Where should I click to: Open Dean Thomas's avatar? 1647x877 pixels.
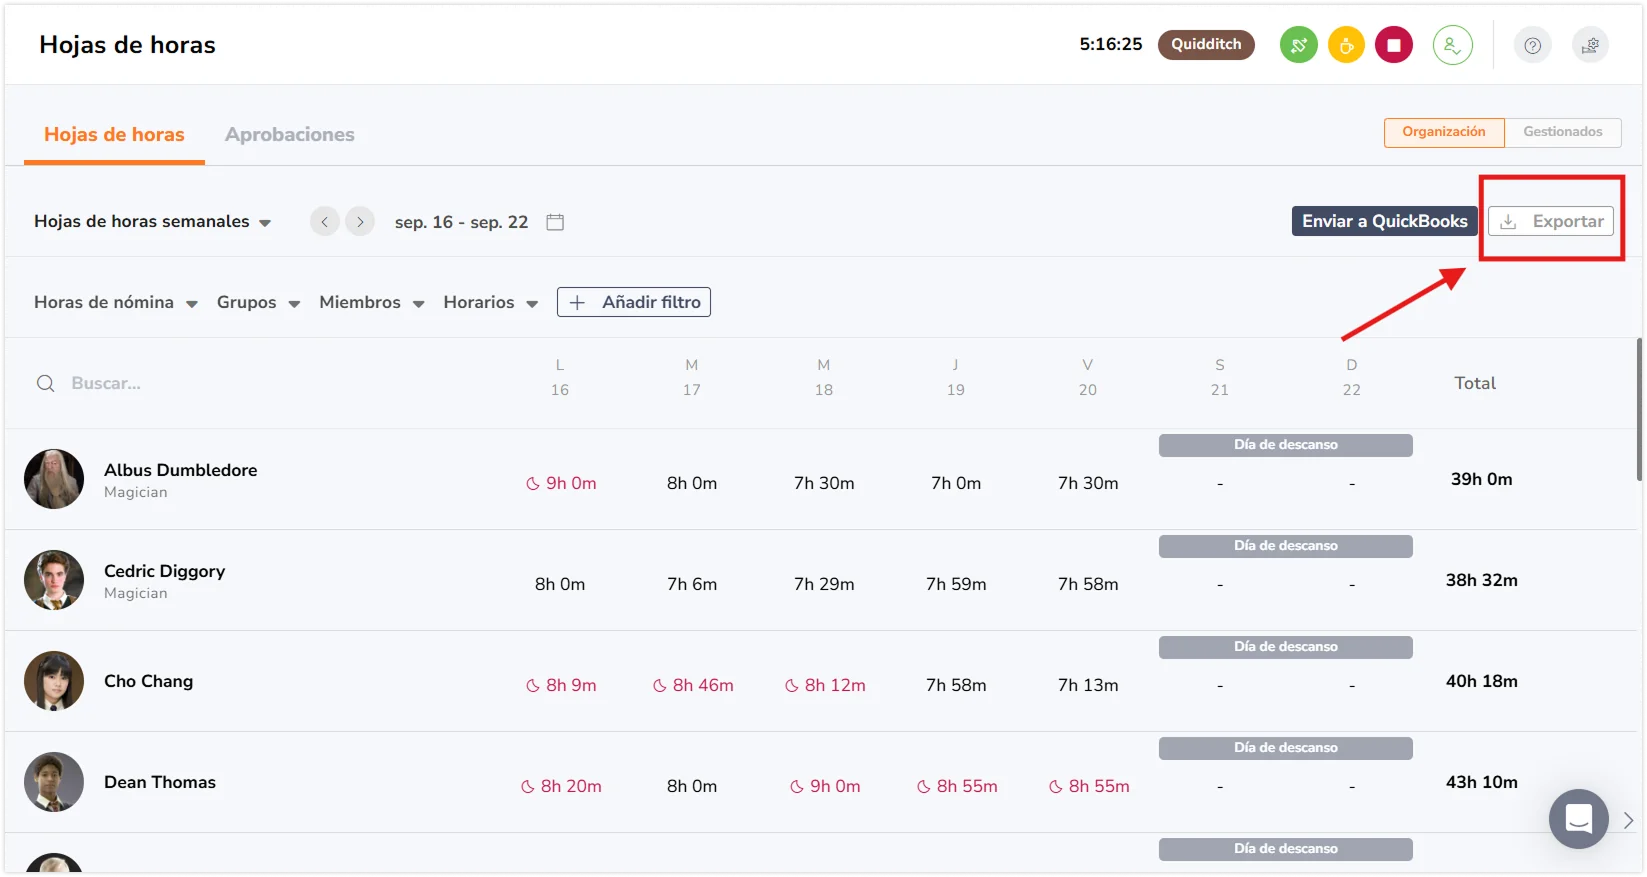(x=54, y=782)
